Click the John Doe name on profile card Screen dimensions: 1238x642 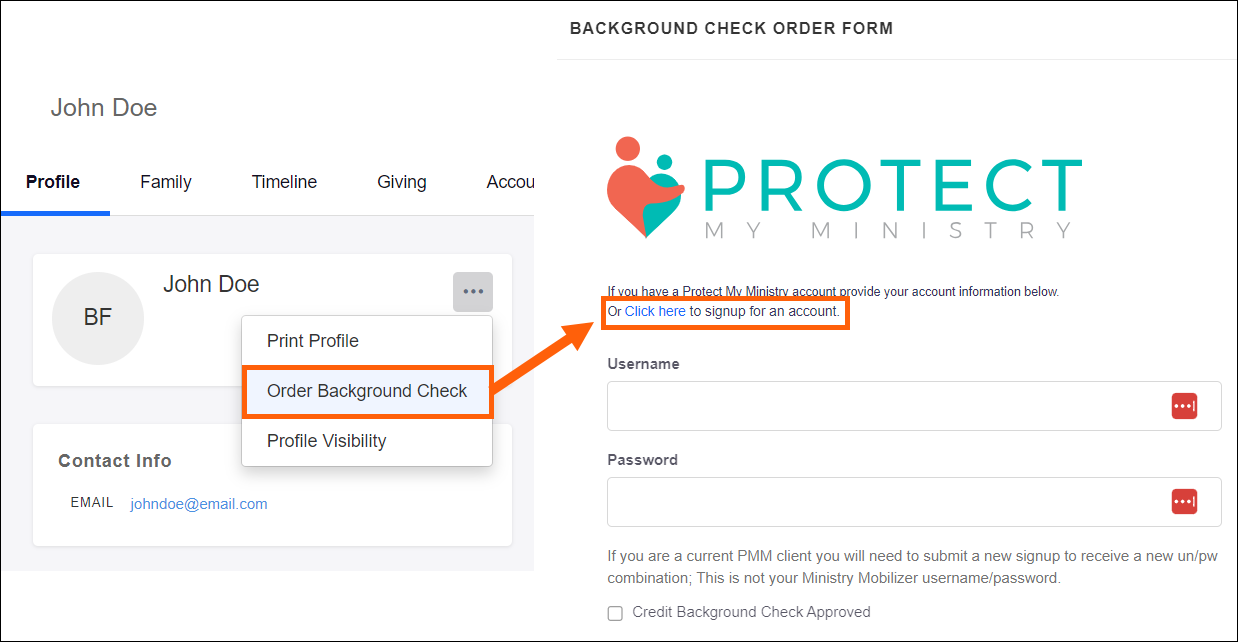tap(211, 284)
